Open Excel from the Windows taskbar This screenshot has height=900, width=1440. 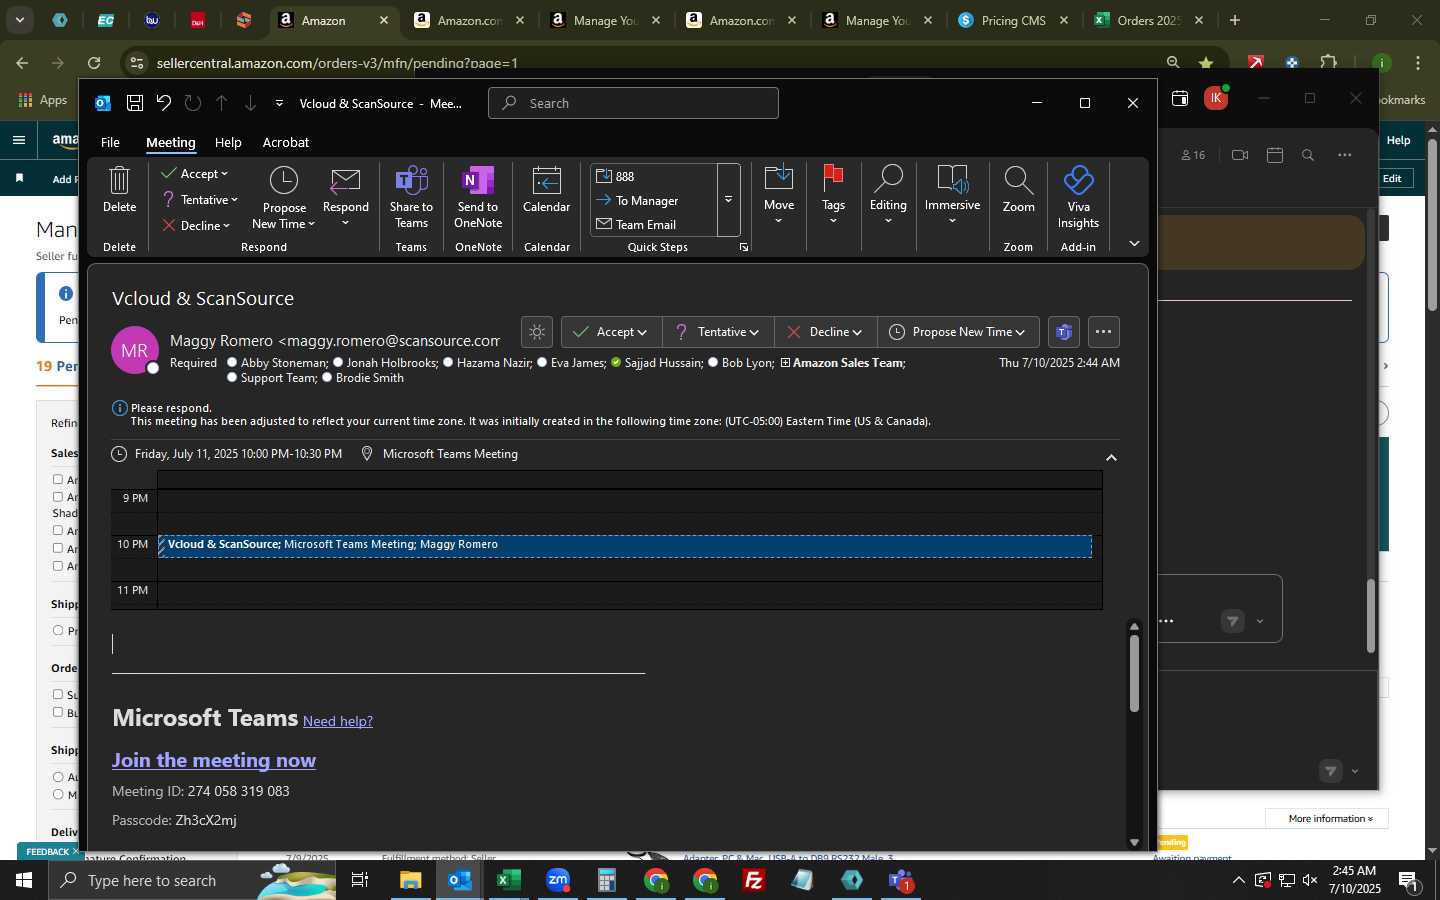(x=508, y=880)
